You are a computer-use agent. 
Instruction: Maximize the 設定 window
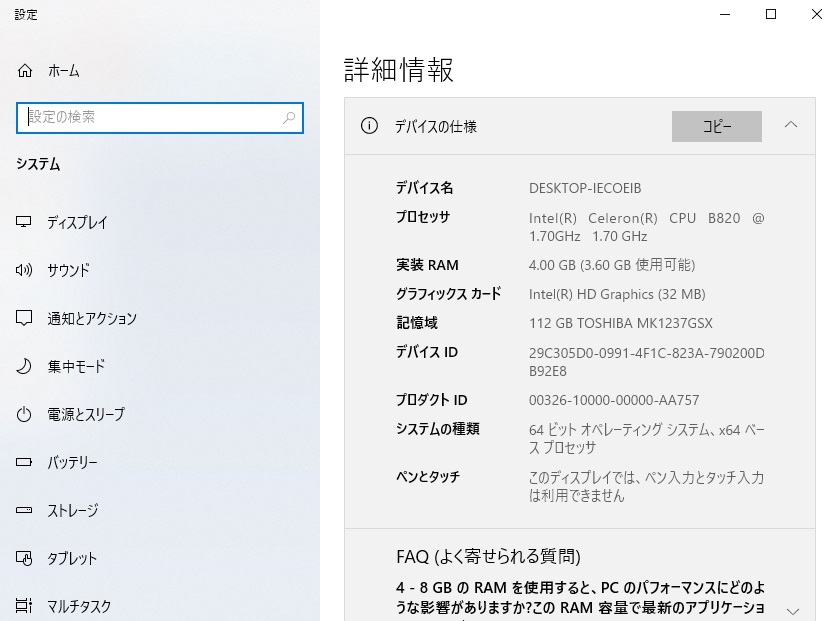(771, 14)
